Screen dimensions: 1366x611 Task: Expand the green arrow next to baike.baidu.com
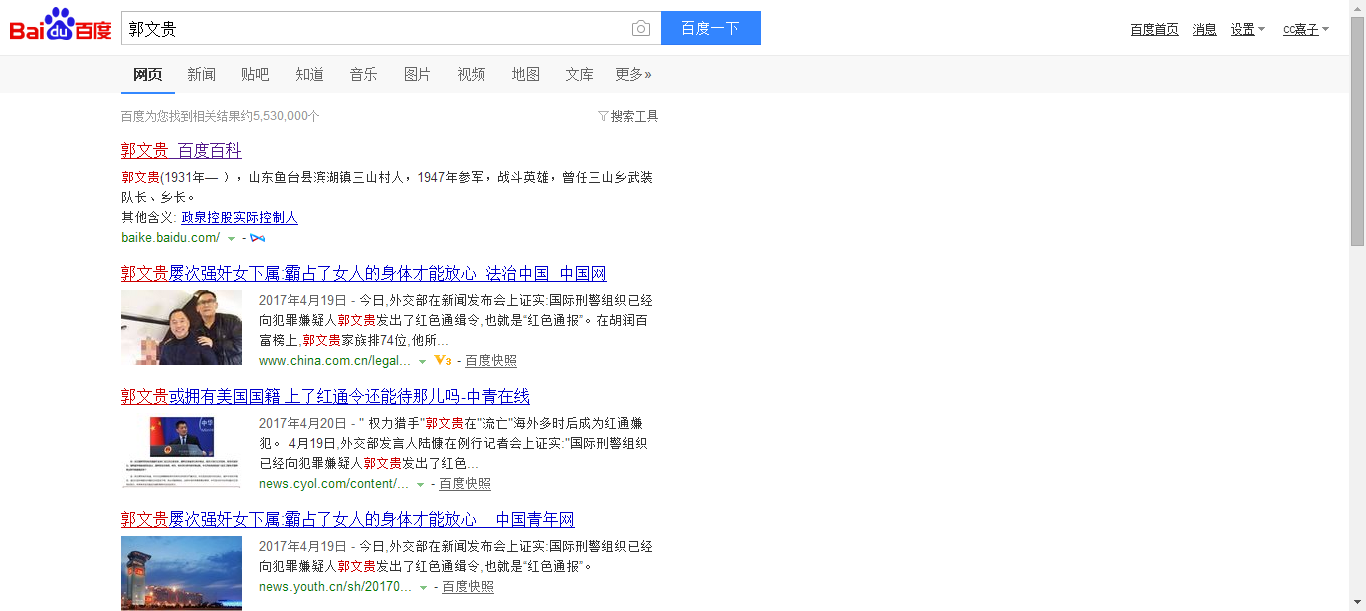232,239
